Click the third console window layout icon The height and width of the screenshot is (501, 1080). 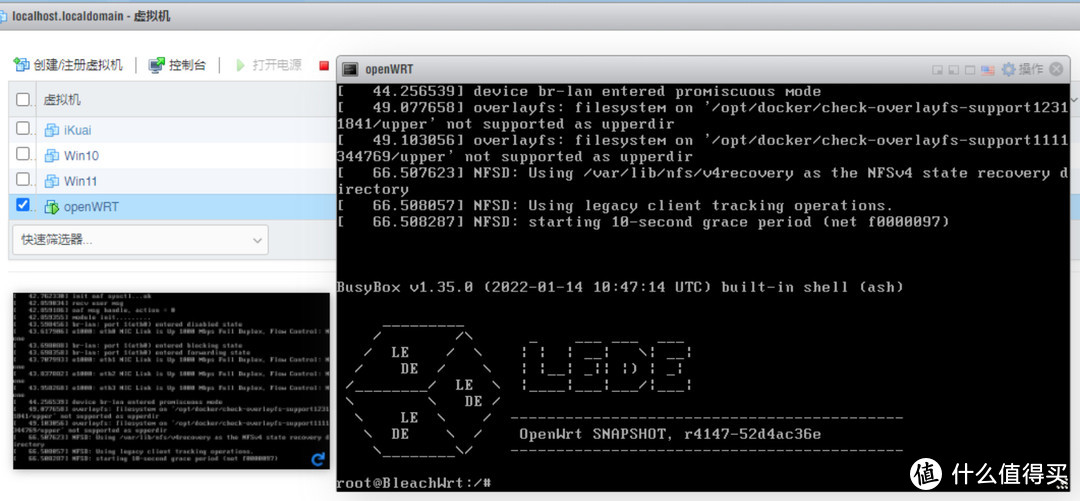click(970, 70)
